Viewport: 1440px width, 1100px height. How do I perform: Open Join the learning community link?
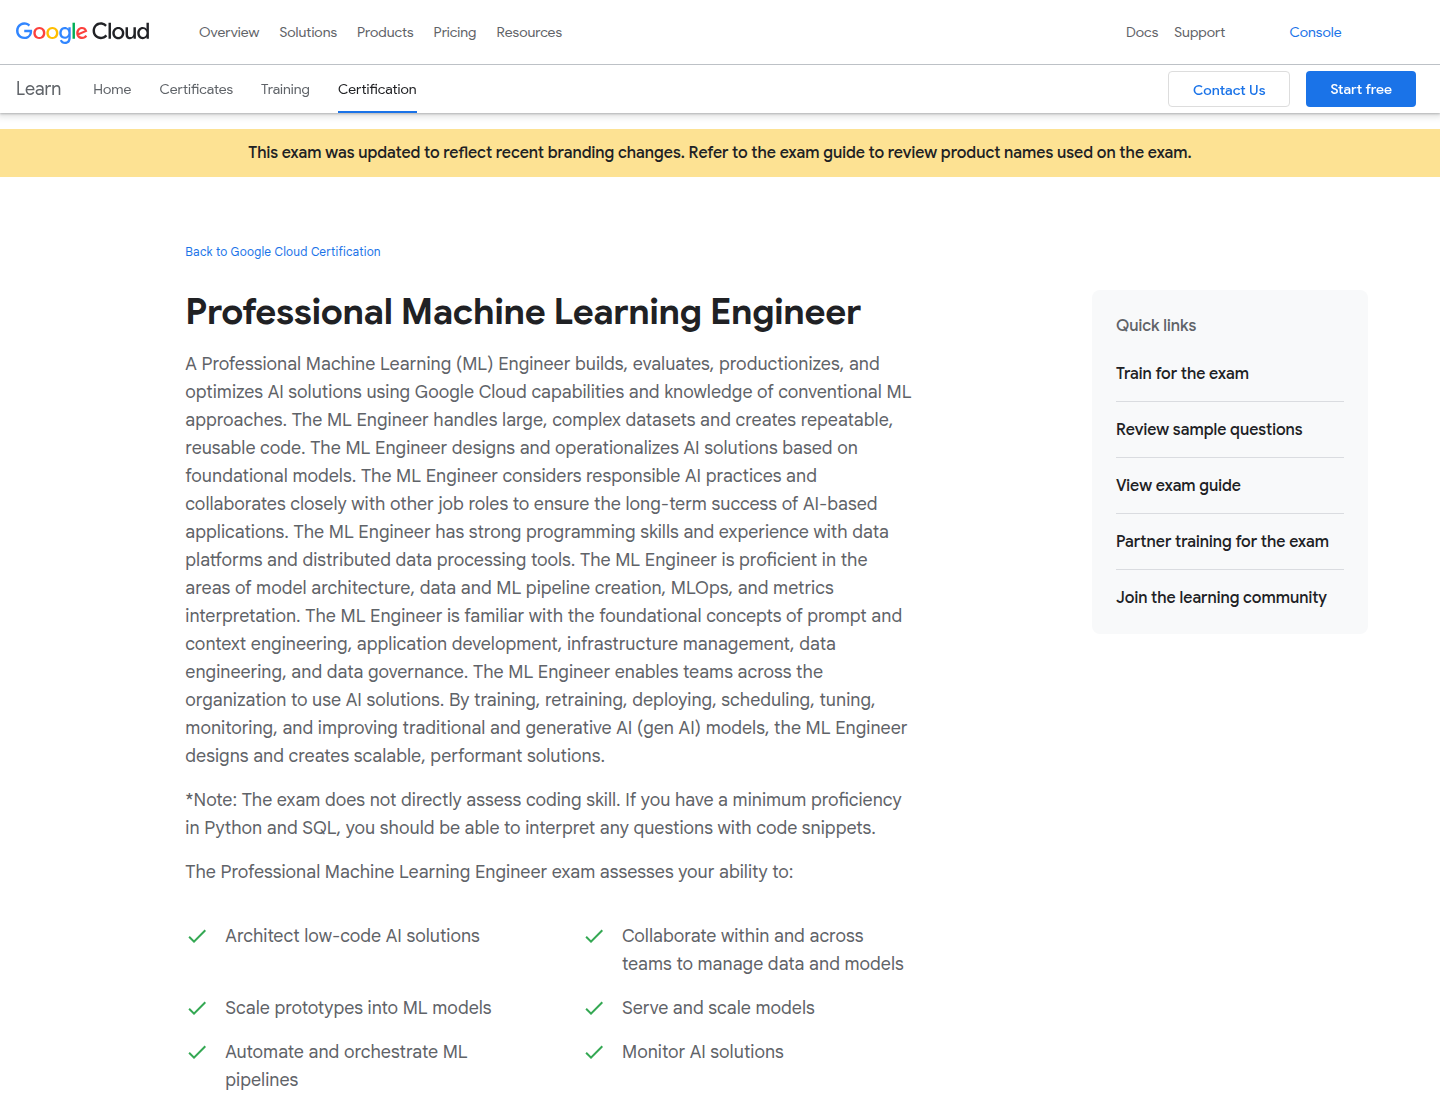1221,597
